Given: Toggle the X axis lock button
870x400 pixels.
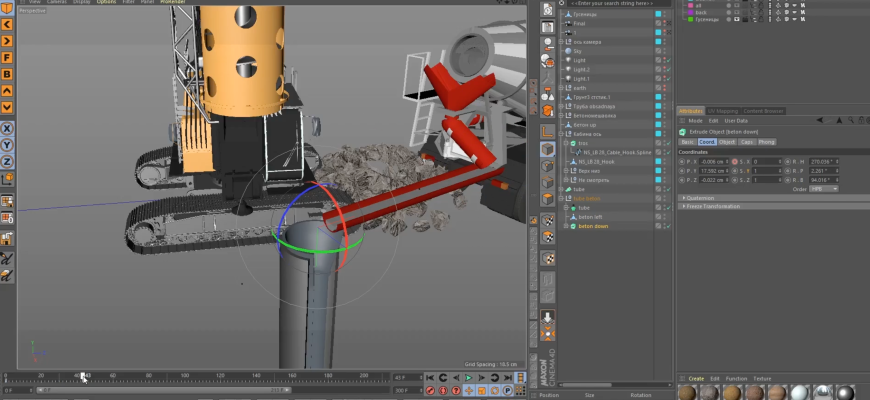Looking at the screenshot, I should pos(7,129).
